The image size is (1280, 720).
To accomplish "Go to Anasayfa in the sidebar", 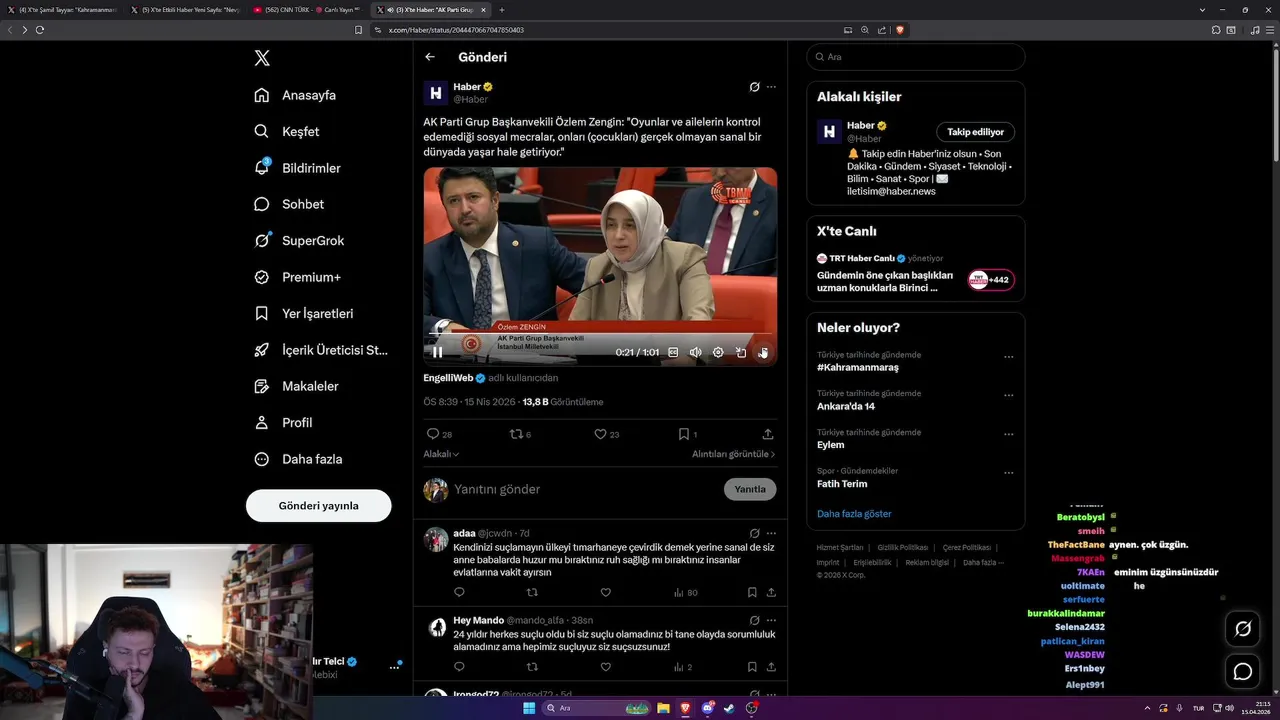I will (295, 95).
